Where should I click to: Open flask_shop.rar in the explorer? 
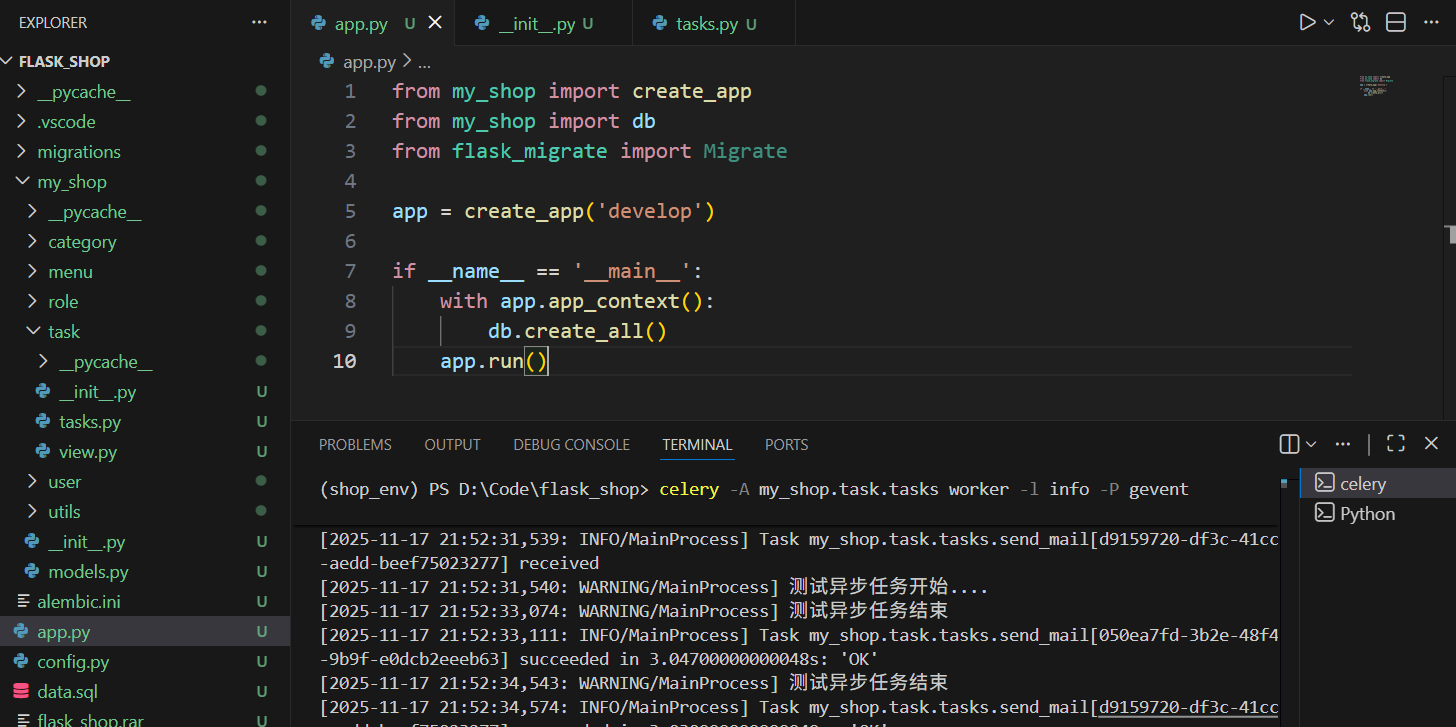click(145, 718)
